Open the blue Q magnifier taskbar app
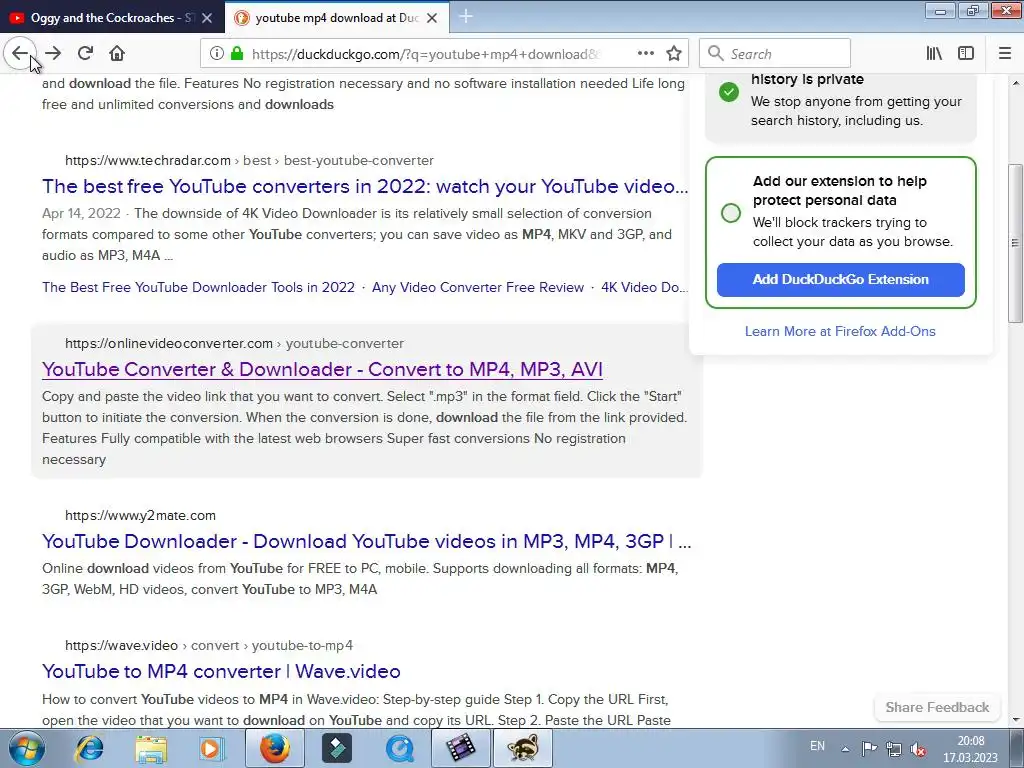 coord(399,748)
